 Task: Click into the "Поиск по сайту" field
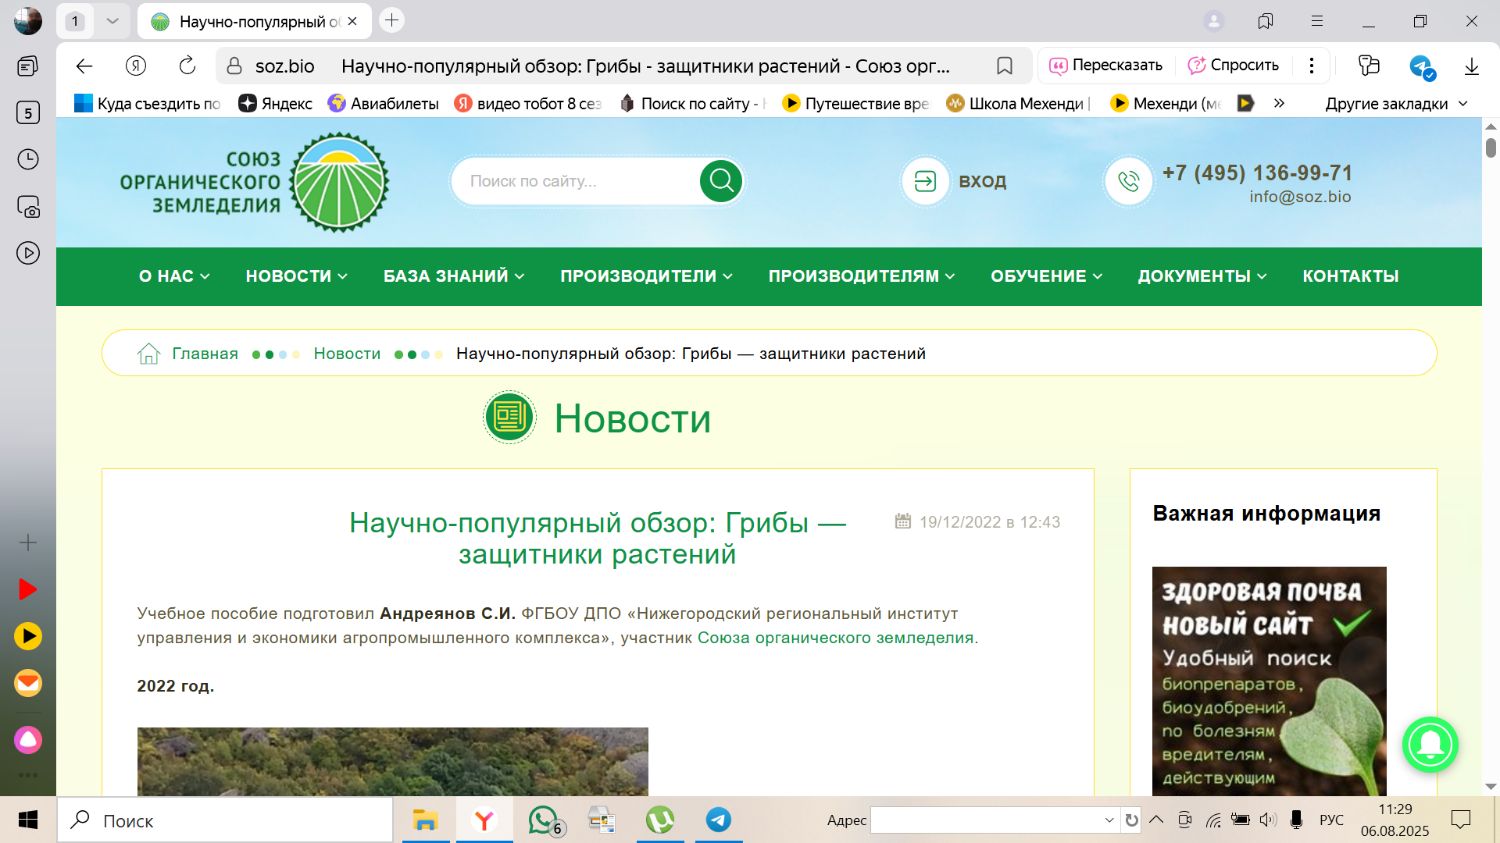pos(575,181)
